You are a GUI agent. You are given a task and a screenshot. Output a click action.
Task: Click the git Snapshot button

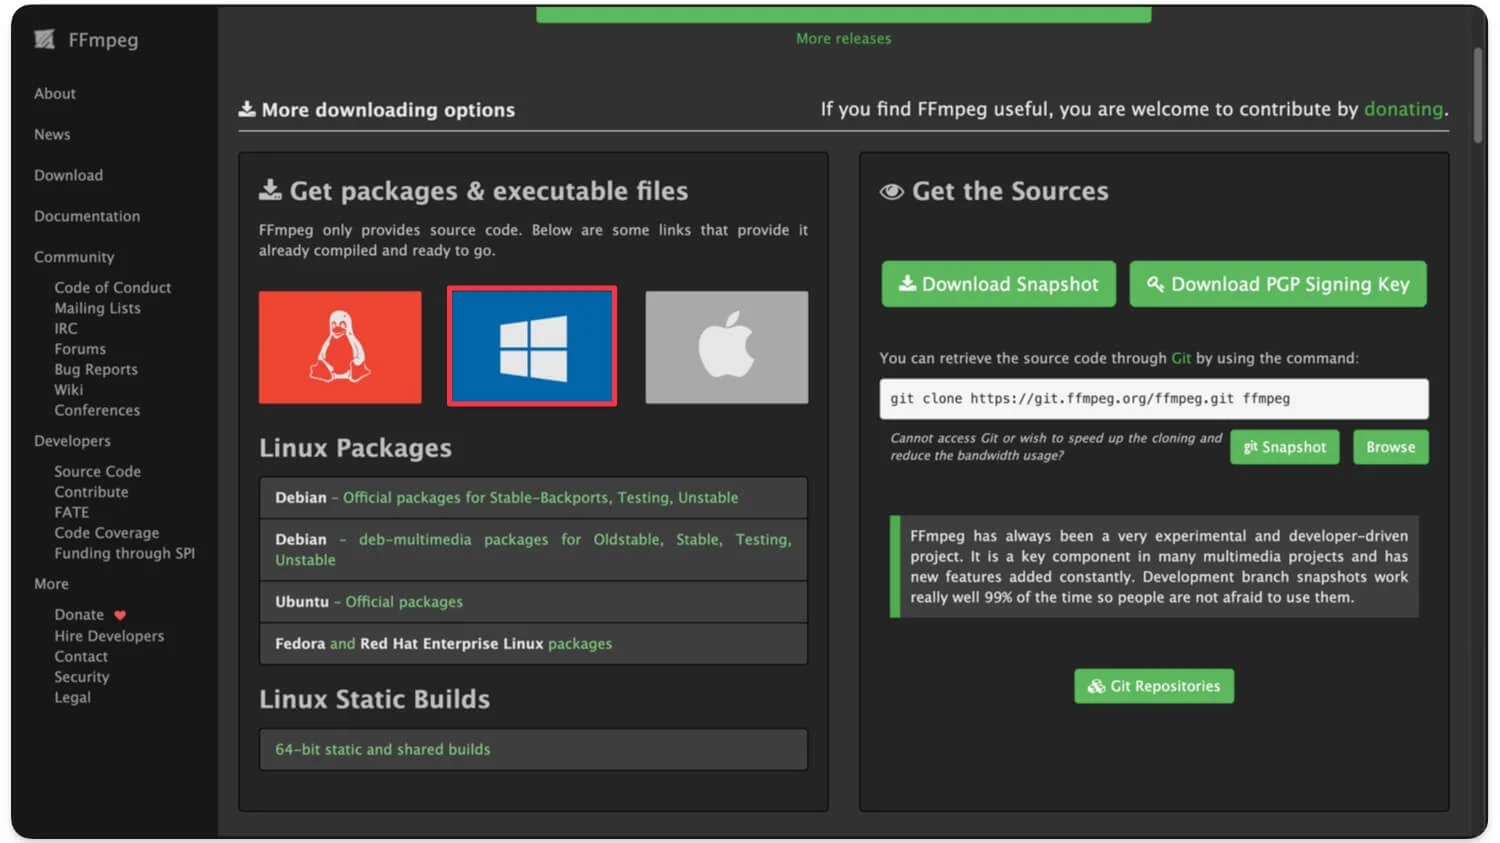[x=1284, y=447]
